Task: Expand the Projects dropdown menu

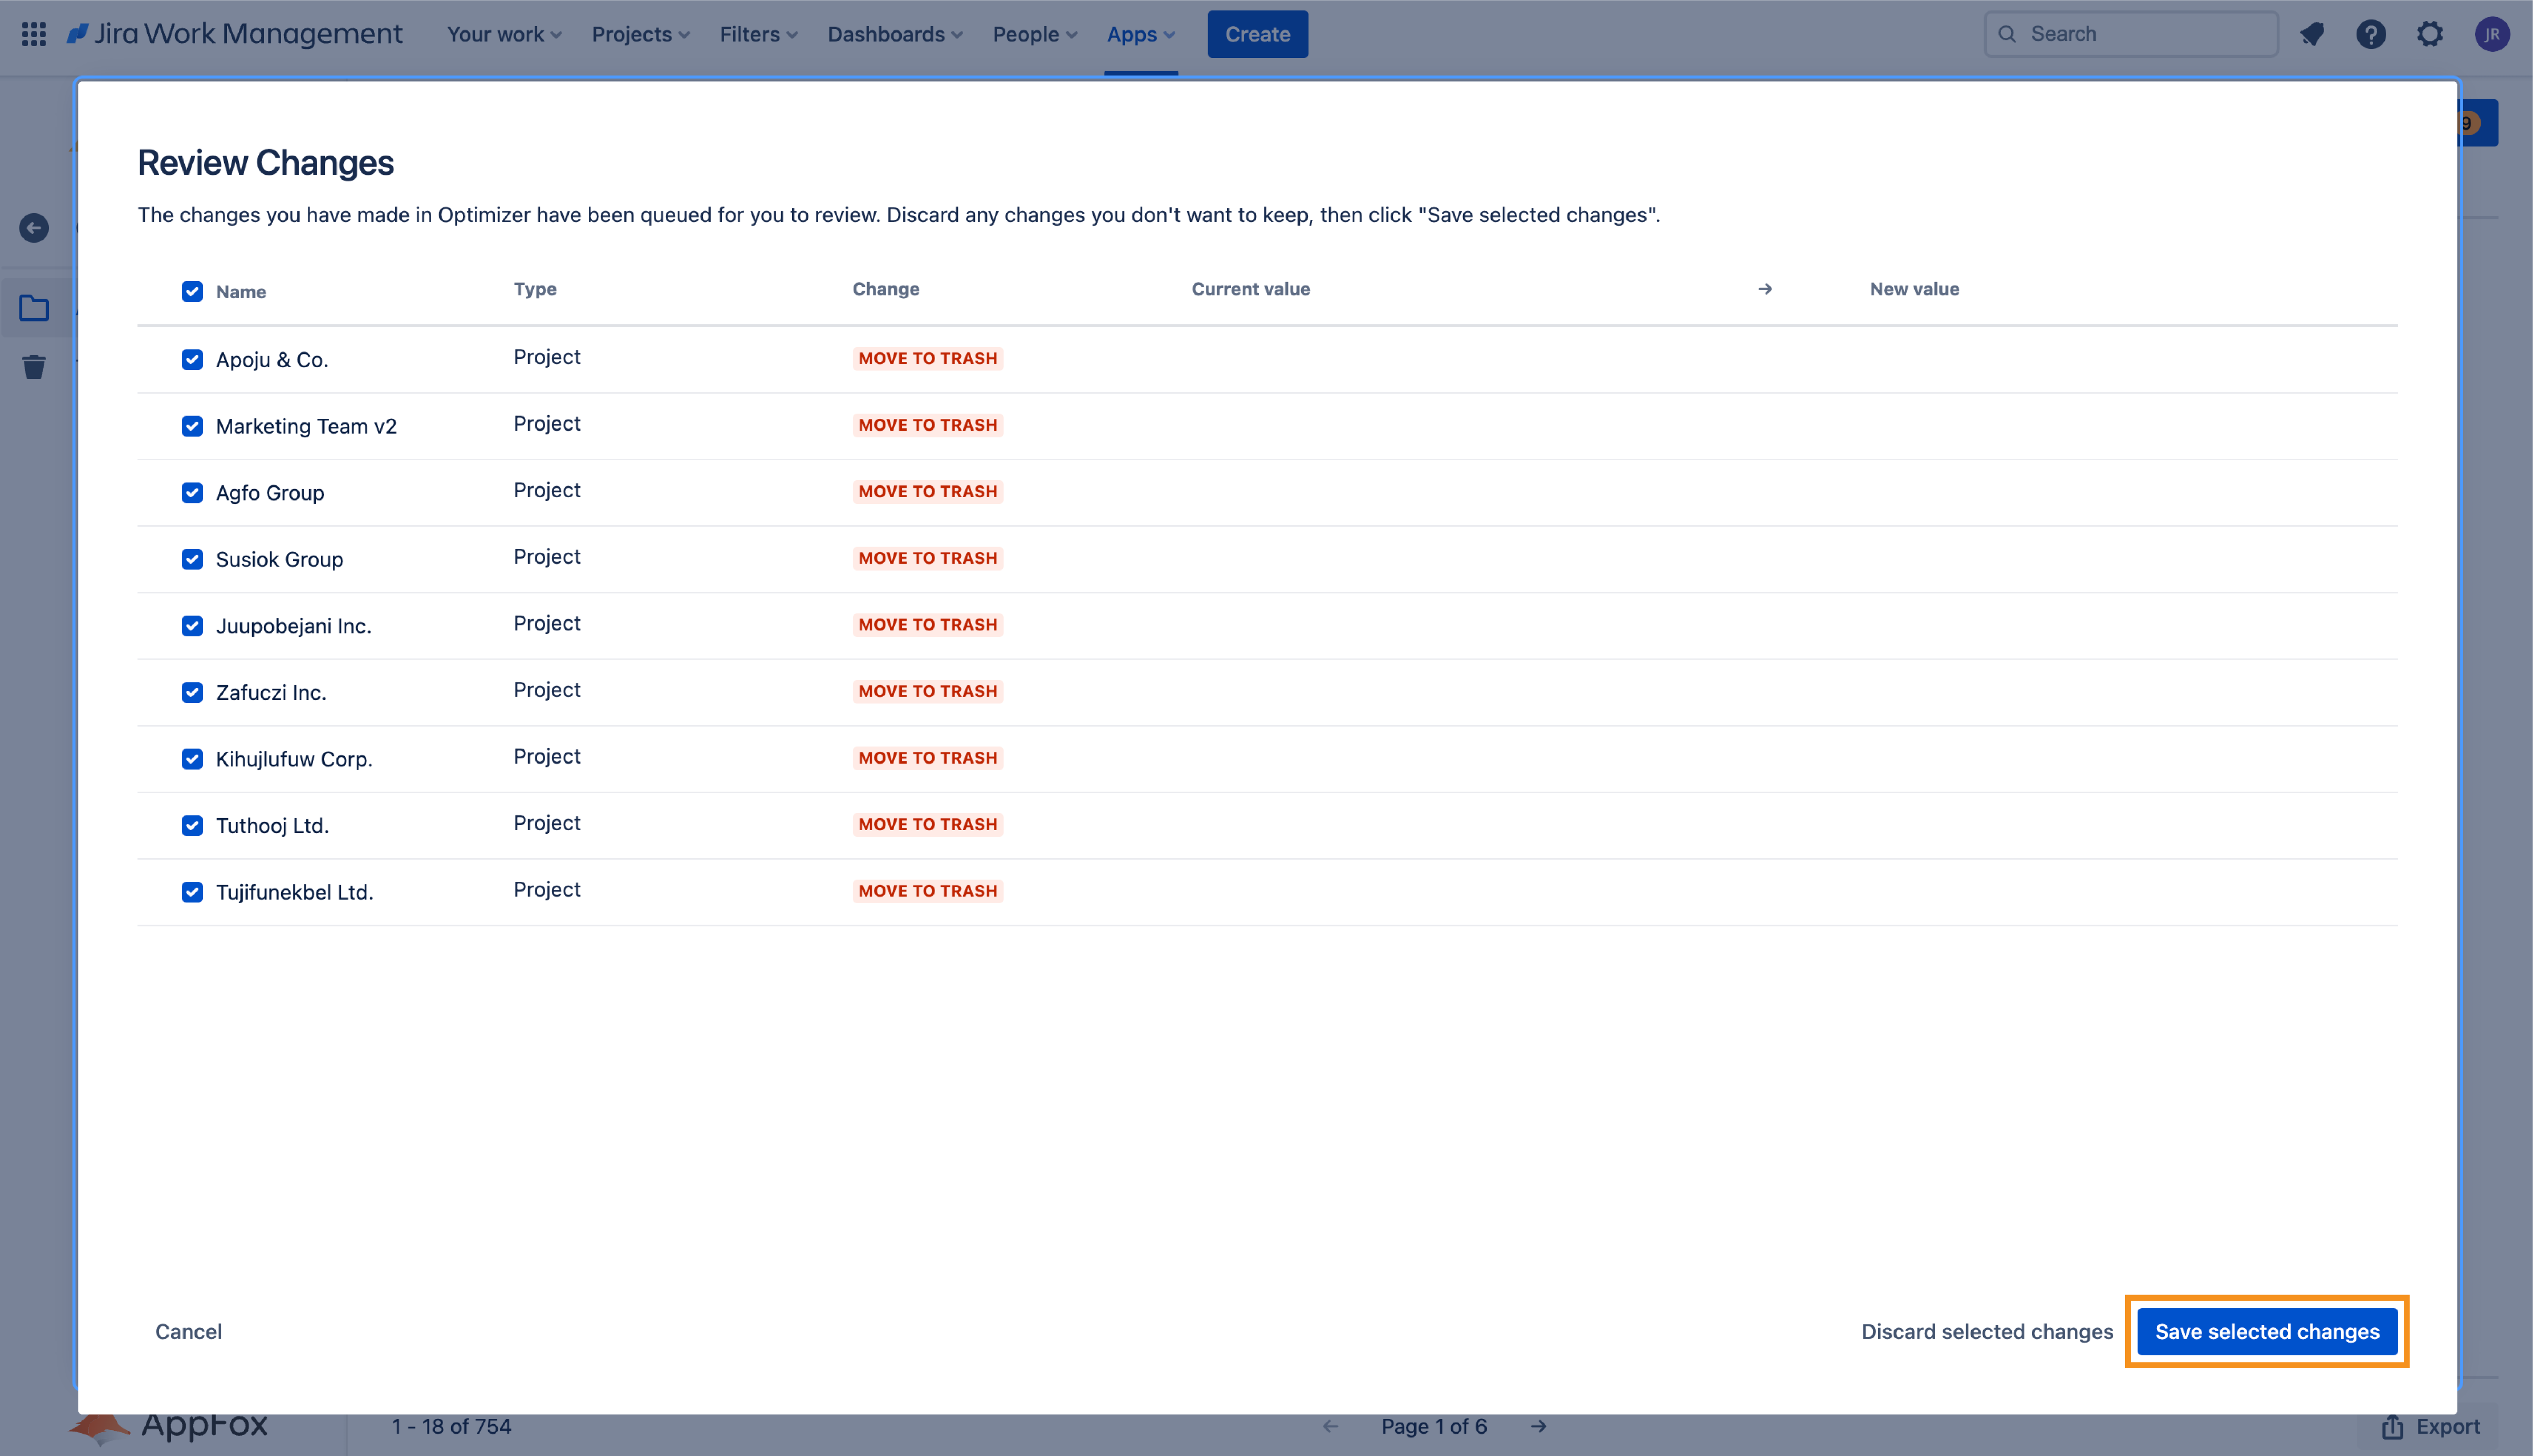Action: pyautogui.click(x=640, y=34)
